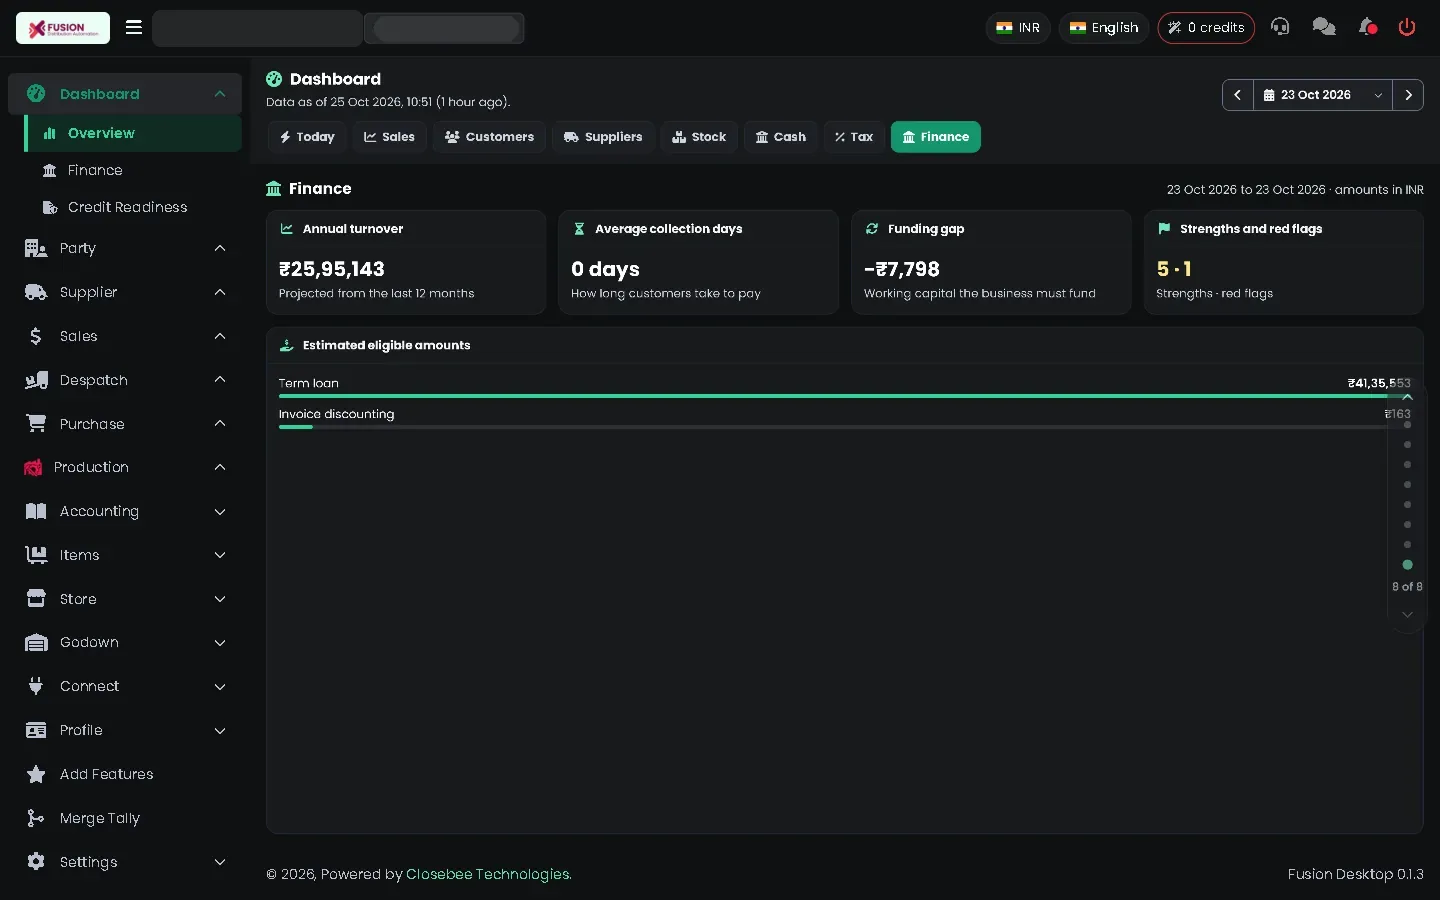Click the Funding gap value -₹7,798
1440x900 pixels.
tap(902, 269)
